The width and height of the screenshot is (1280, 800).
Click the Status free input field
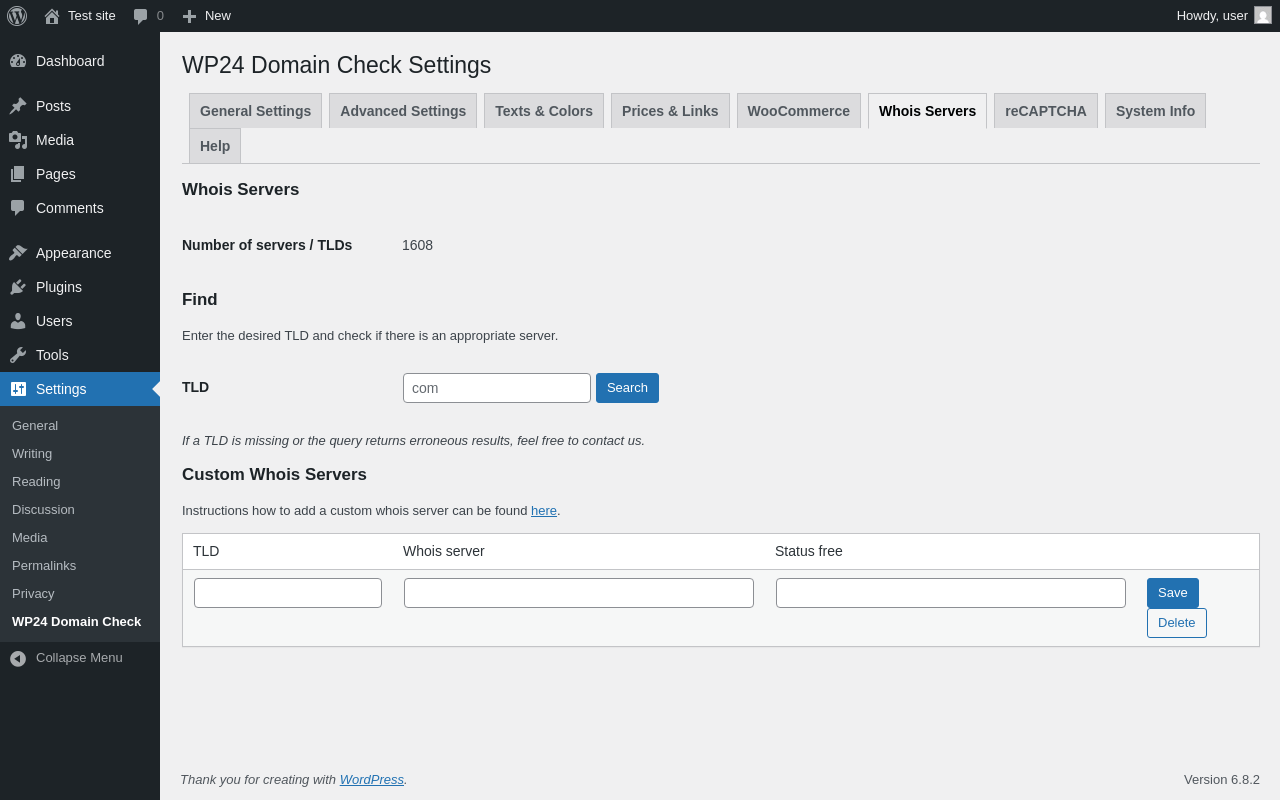(x=951, y=593)
